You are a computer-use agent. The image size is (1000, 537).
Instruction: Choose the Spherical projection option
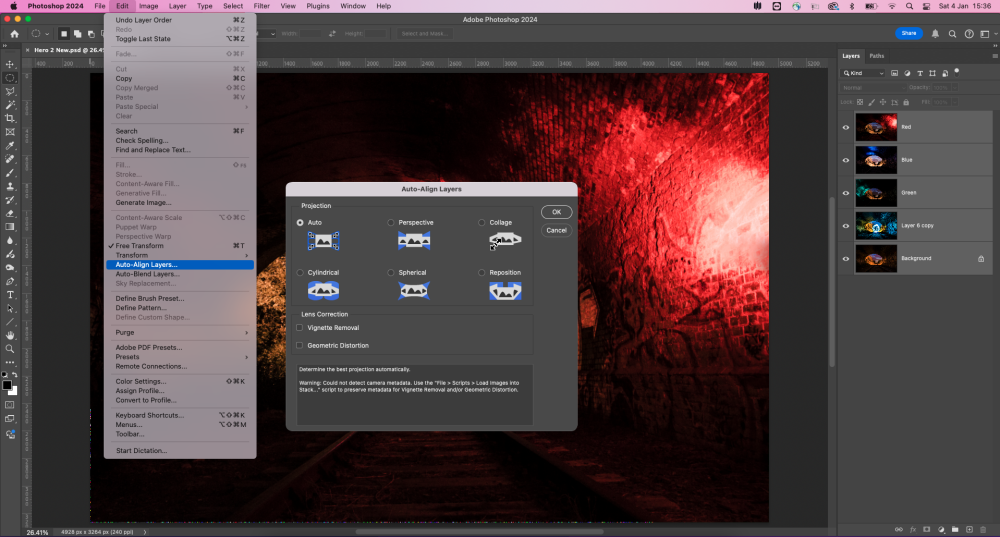pos(391,272)
